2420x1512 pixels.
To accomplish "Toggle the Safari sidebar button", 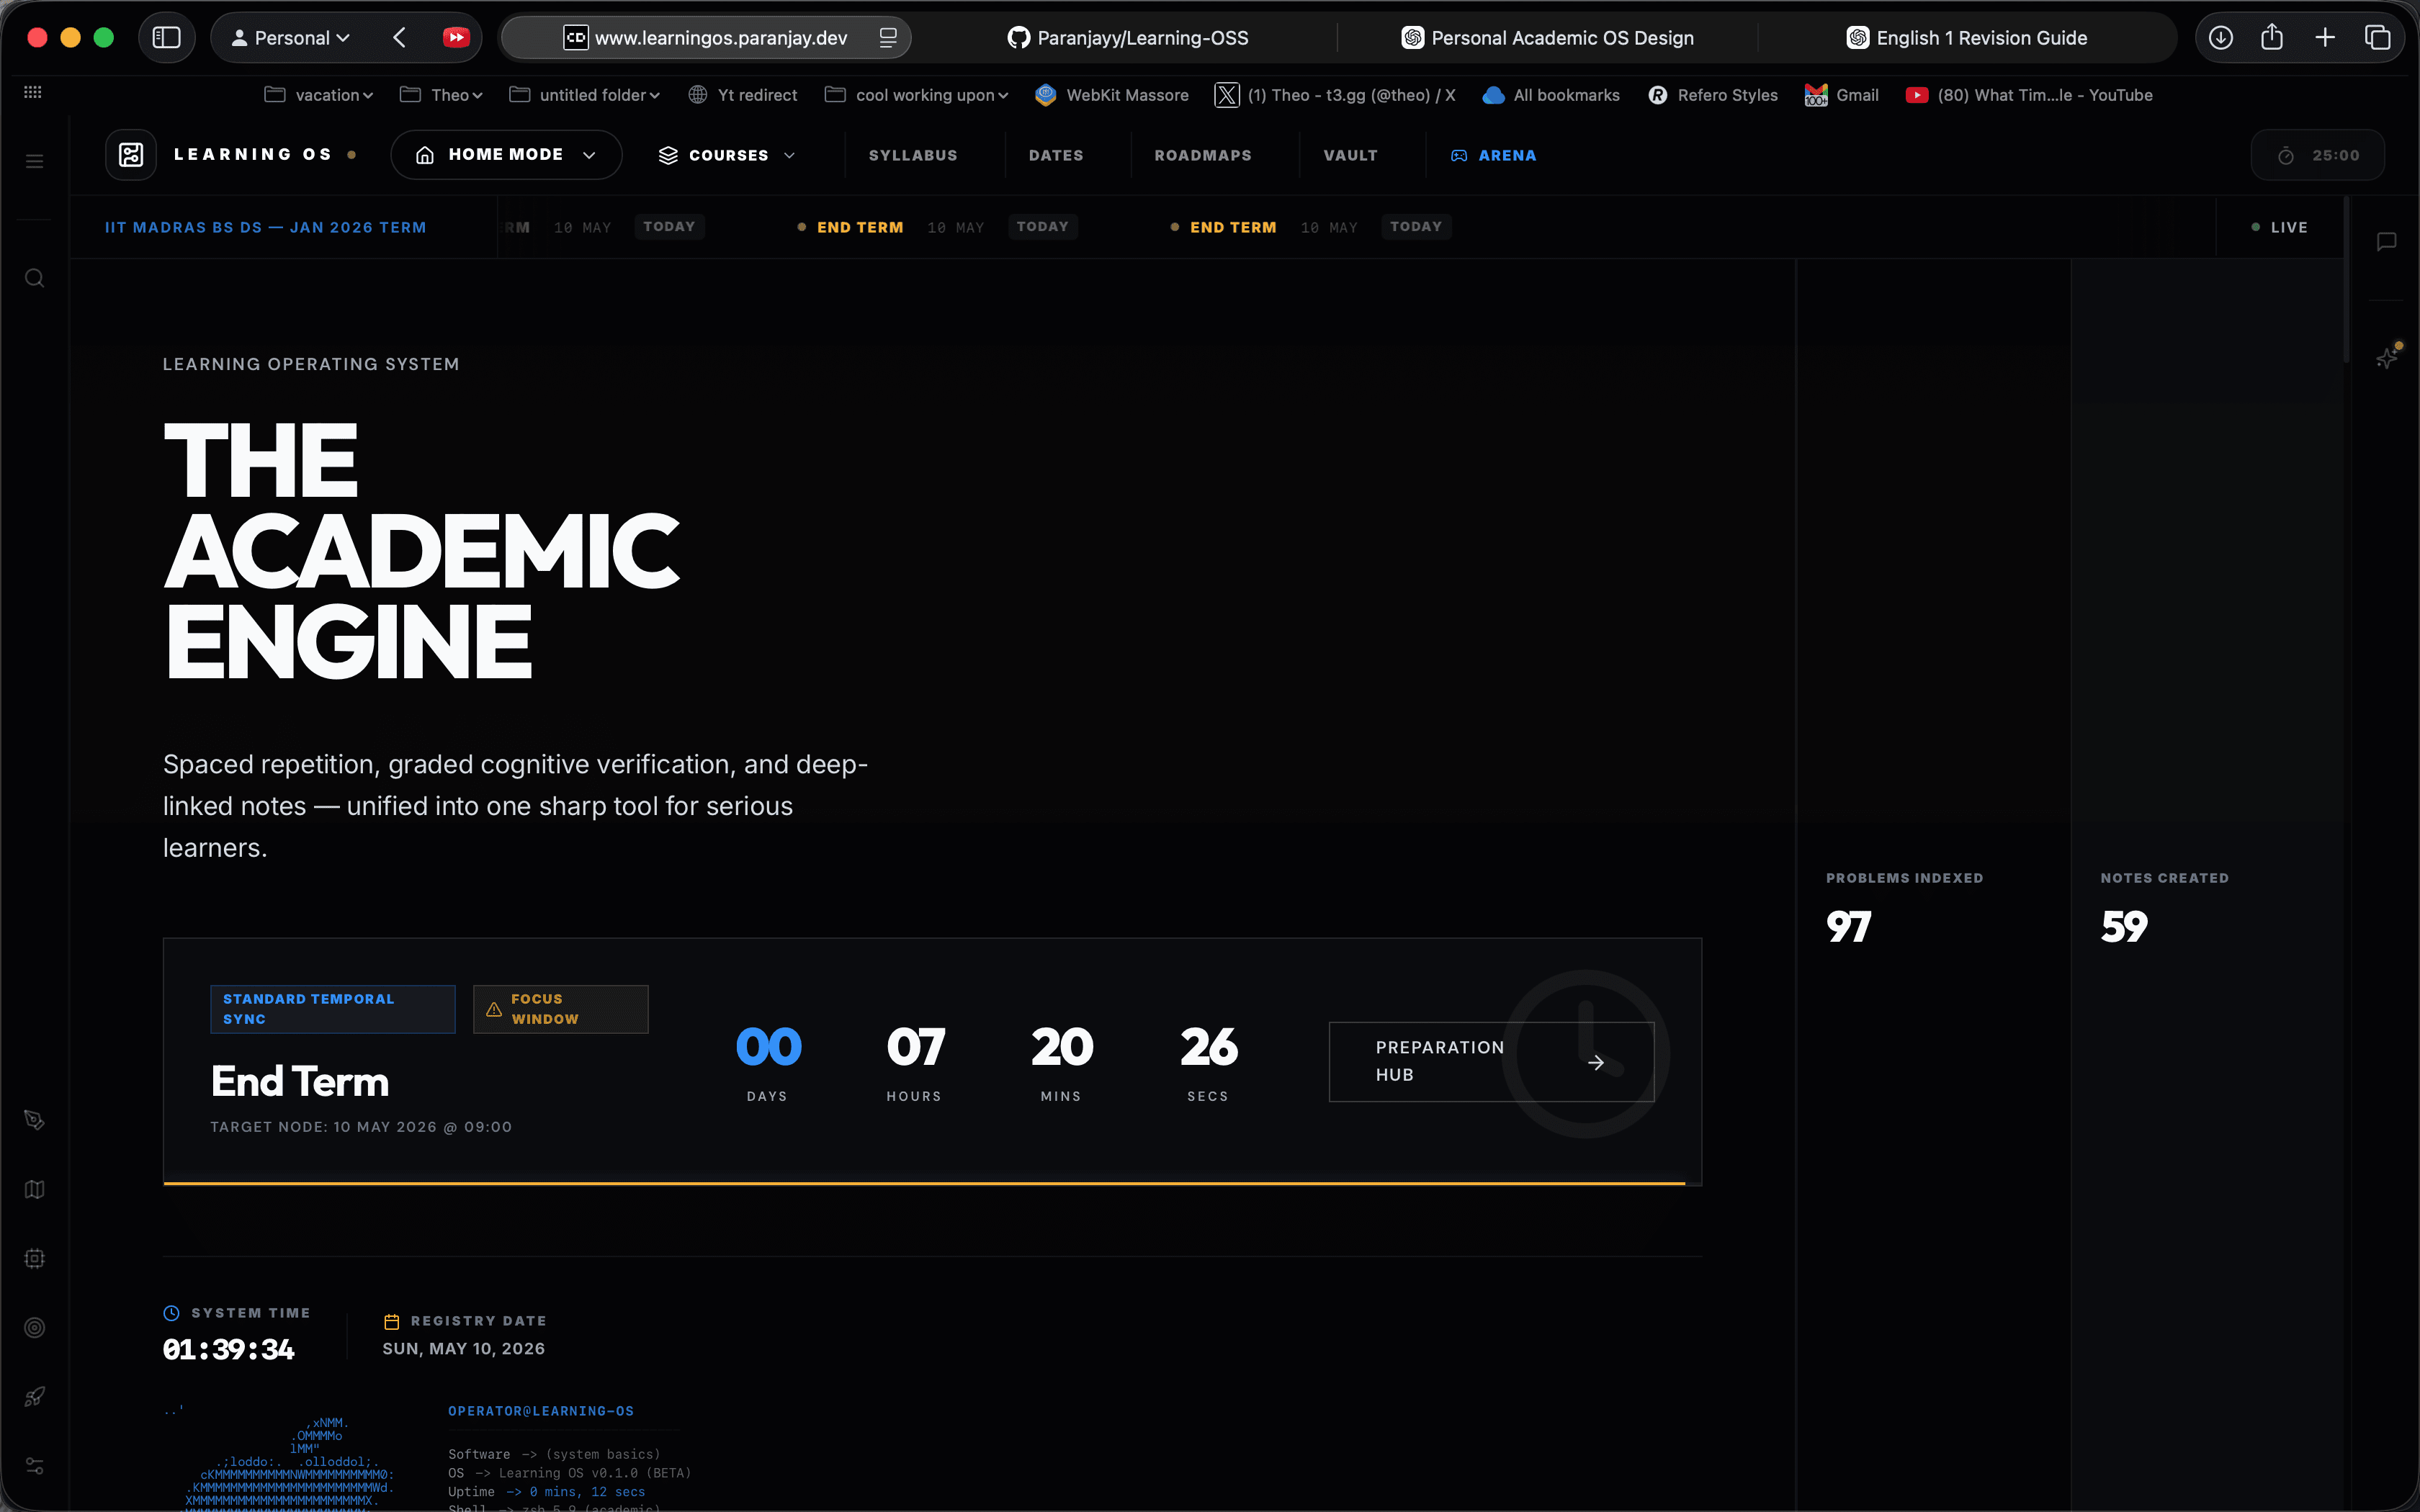I will point(166,38).
